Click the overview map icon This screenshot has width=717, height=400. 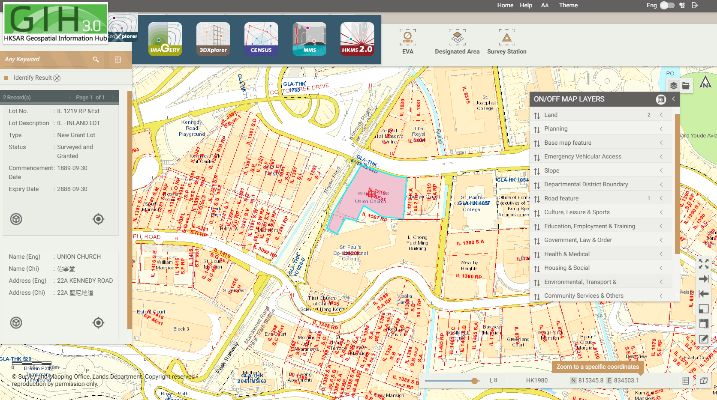704,309
